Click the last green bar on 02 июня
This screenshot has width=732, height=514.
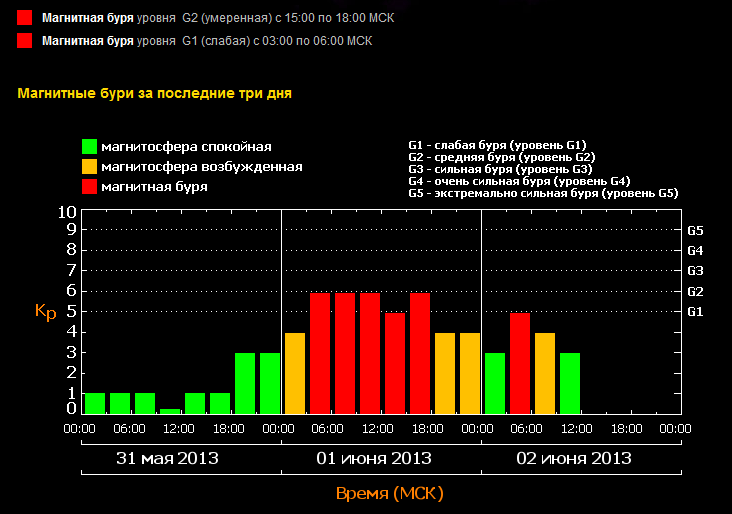click(570, 383)
